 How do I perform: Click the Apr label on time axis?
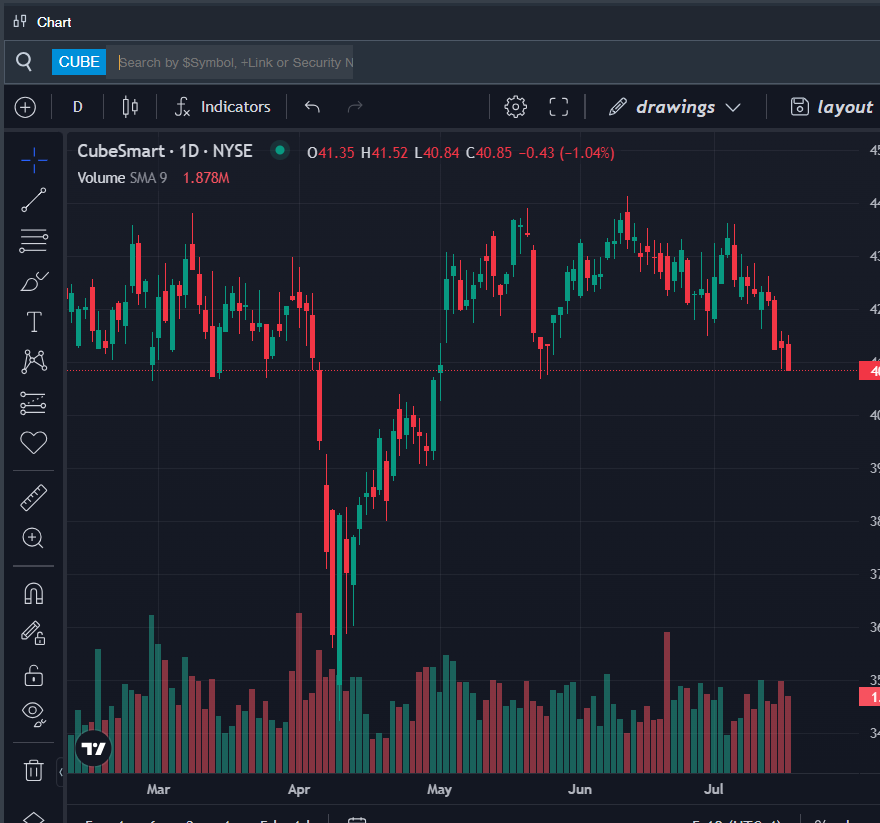click(299, 789)
